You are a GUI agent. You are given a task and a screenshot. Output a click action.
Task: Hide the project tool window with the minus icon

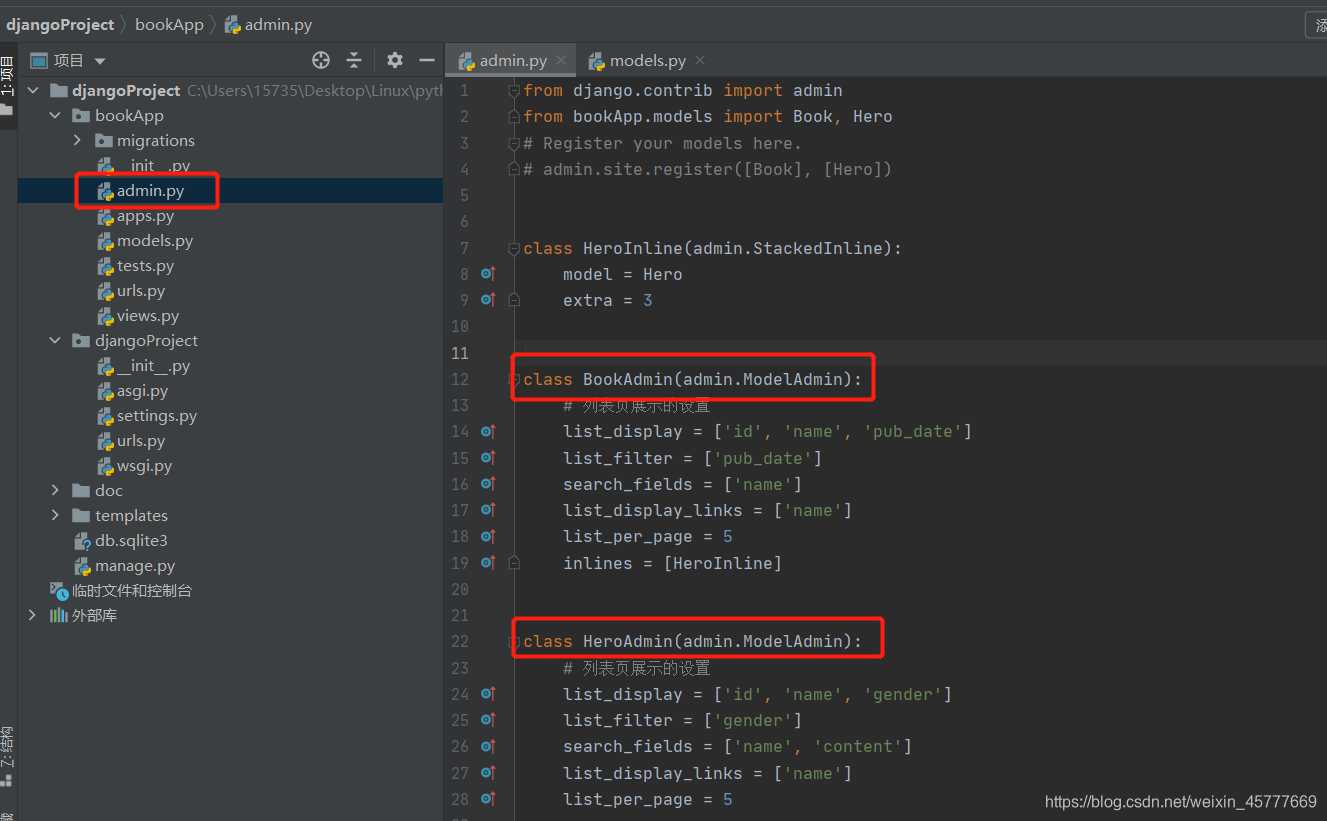(x=427, y=60)
